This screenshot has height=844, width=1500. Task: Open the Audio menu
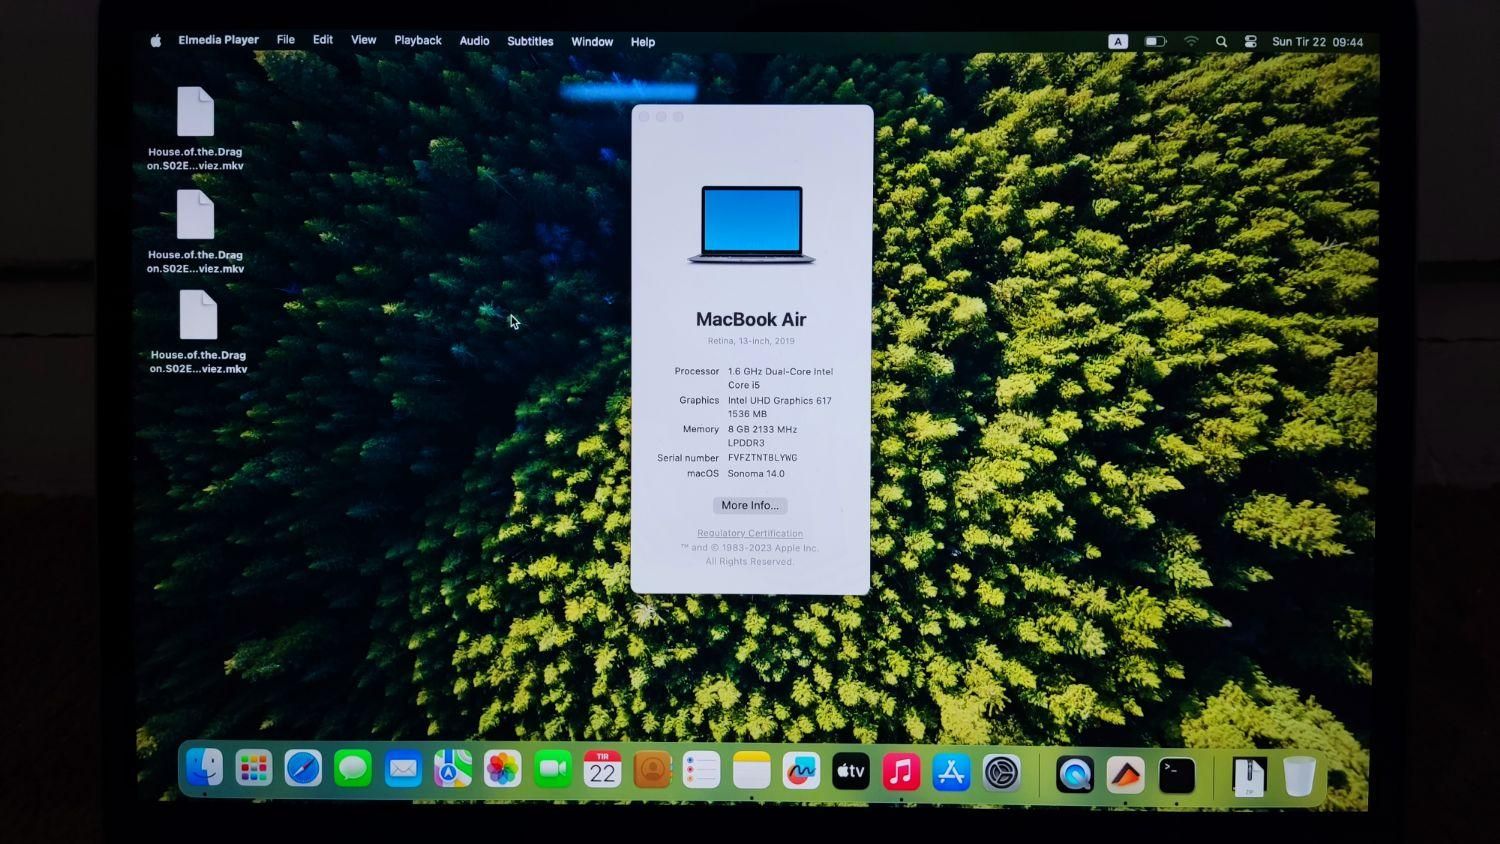[x=474, y=41]
